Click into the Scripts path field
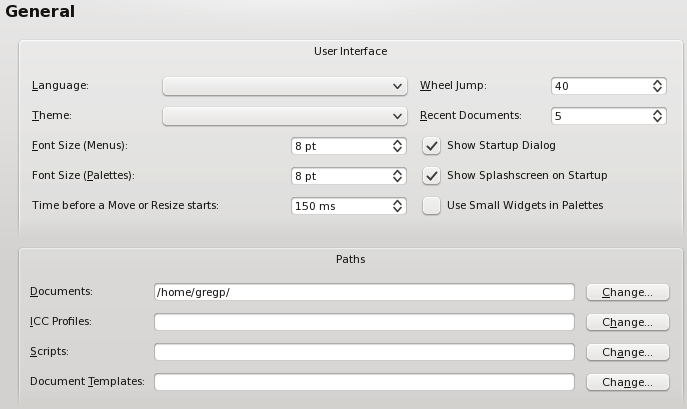 (364, 352)
